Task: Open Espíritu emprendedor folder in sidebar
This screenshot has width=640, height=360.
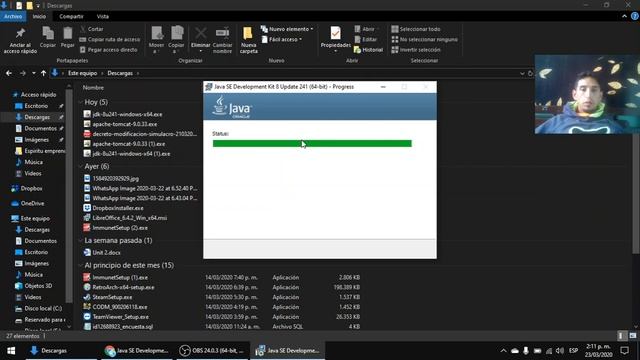Action: [40, 151]
